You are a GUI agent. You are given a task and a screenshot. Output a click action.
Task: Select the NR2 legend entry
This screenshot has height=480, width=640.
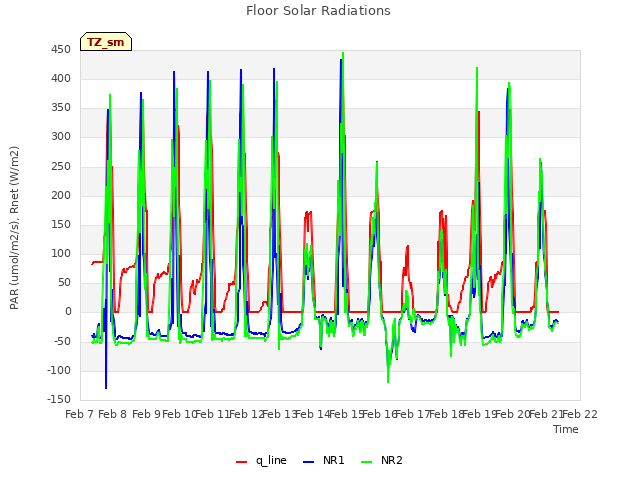click(x=382, y=460)
